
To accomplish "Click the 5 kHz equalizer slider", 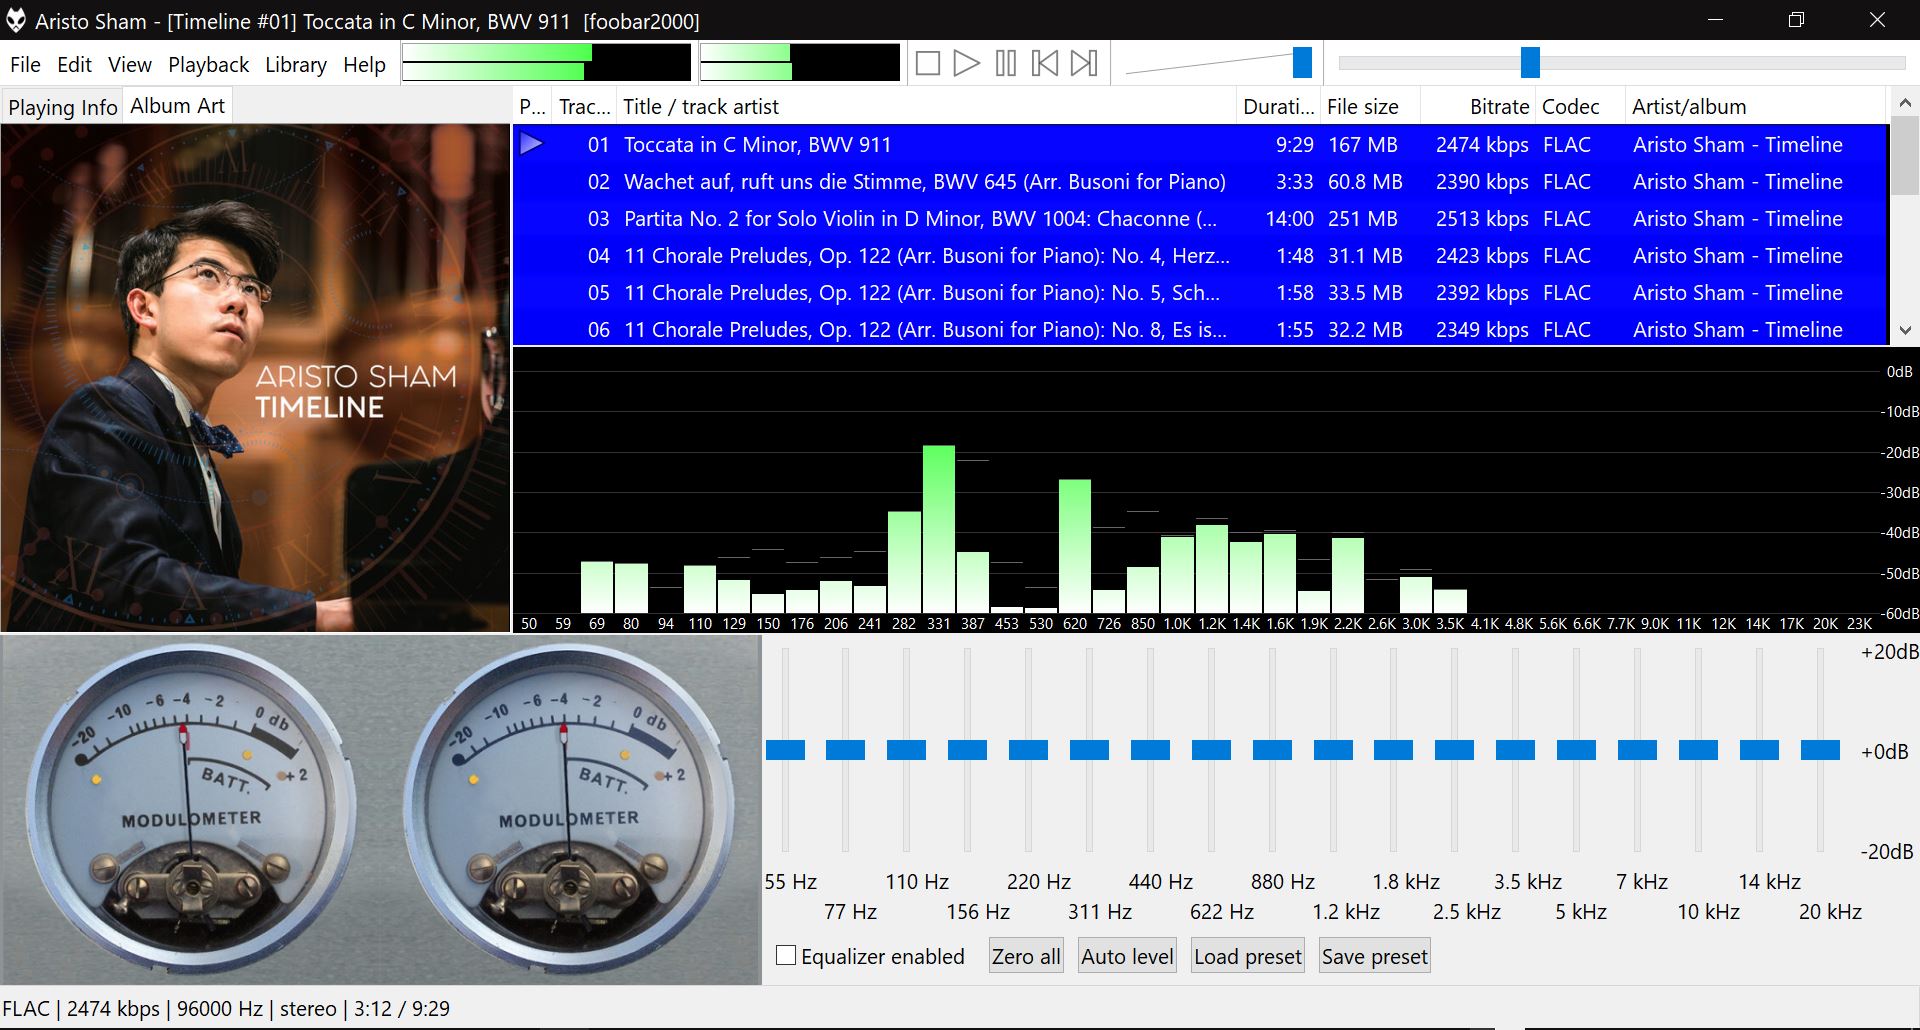I will (1577, 750).
